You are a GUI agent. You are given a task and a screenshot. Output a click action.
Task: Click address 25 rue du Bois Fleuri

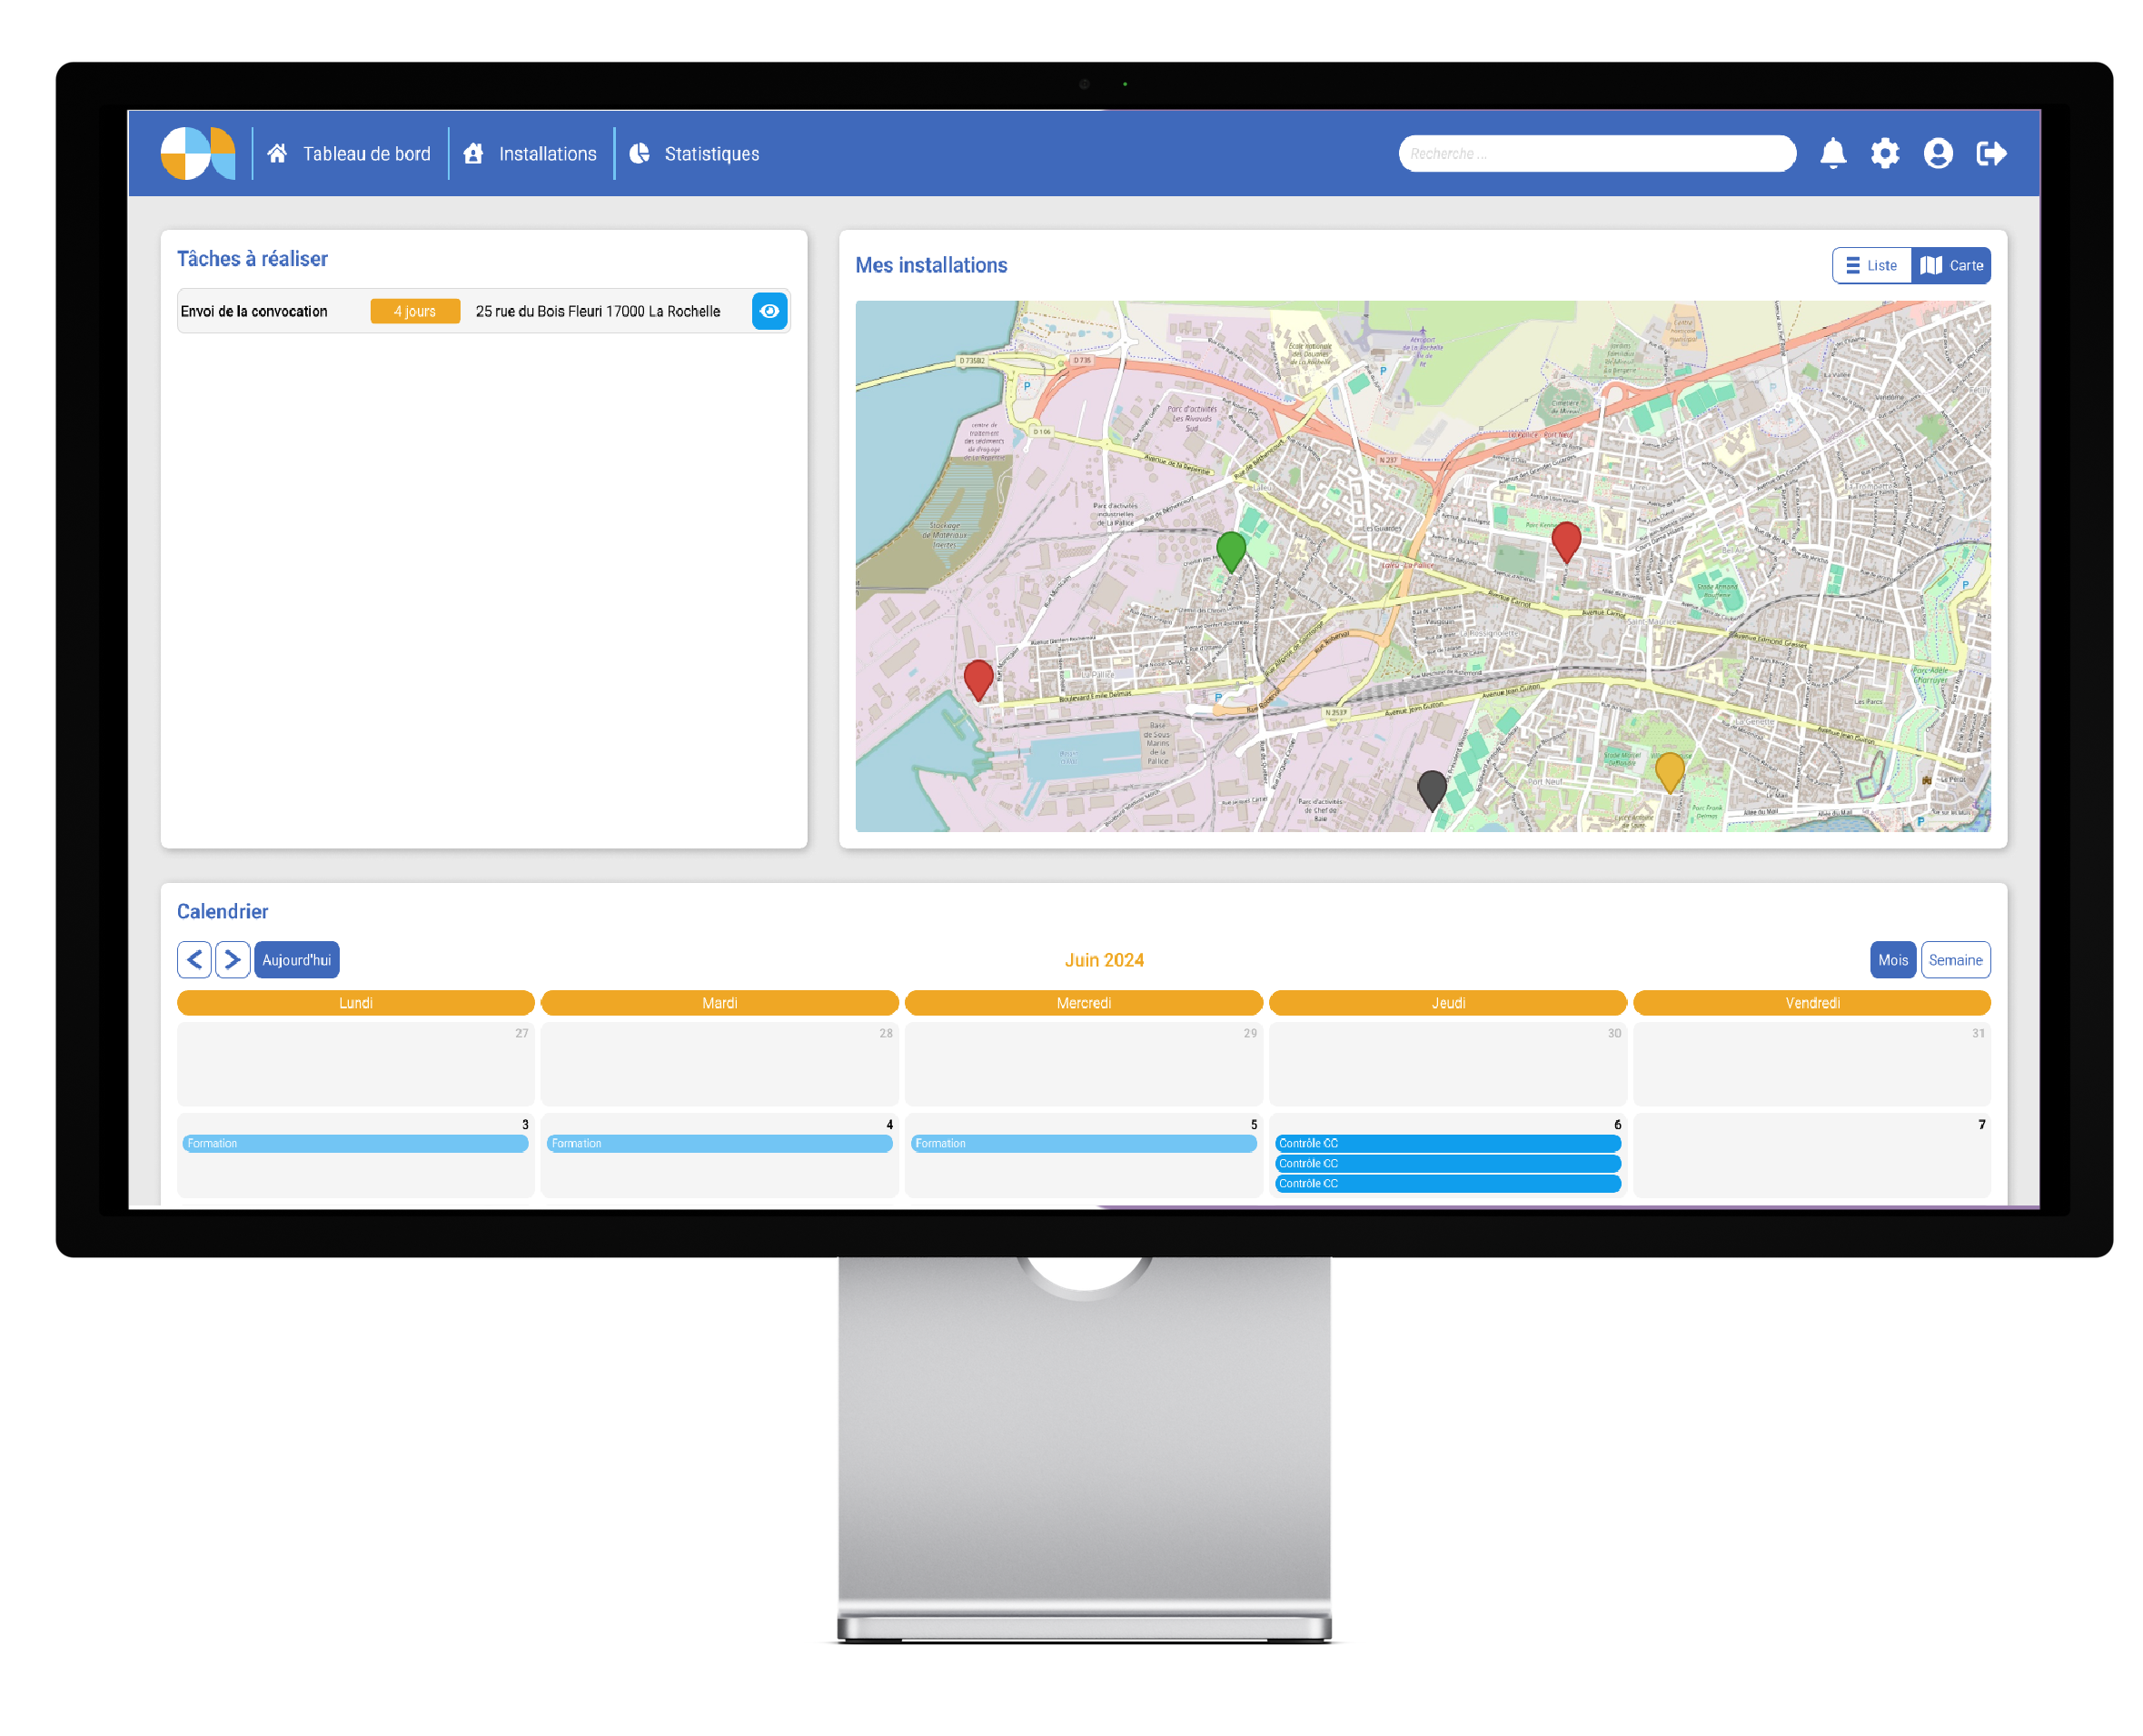[x=597, y=311]
